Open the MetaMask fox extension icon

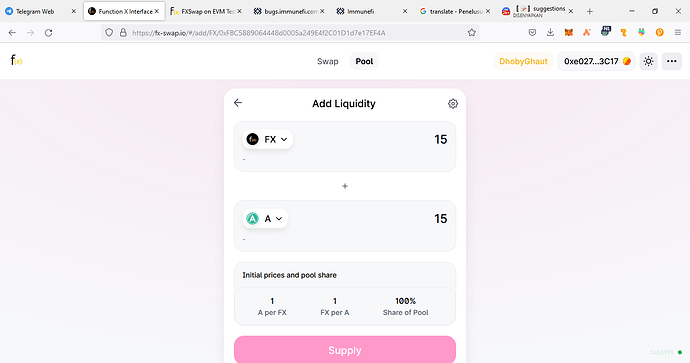569,32
